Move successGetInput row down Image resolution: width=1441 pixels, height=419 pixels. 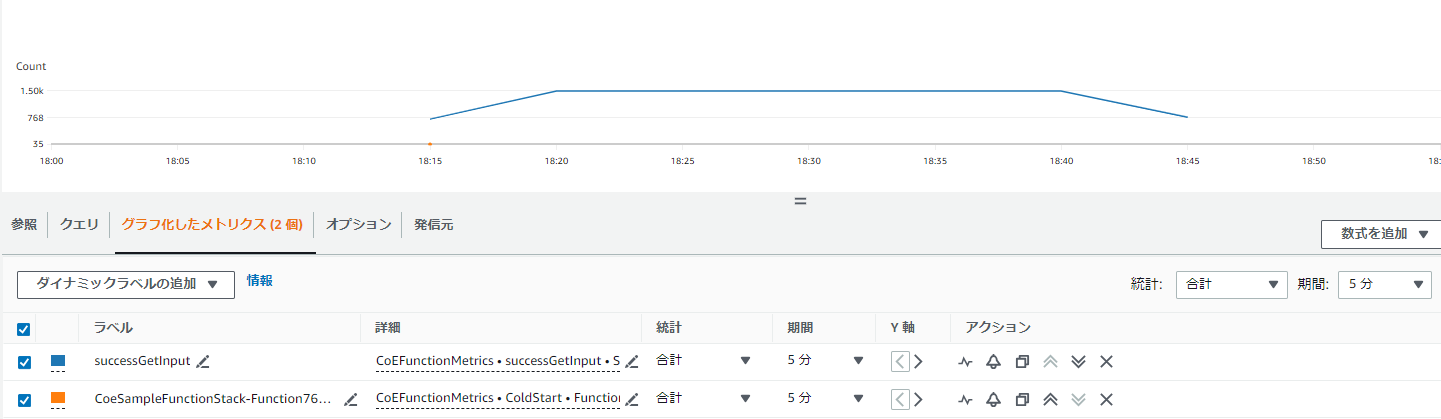click(1078, 362)
